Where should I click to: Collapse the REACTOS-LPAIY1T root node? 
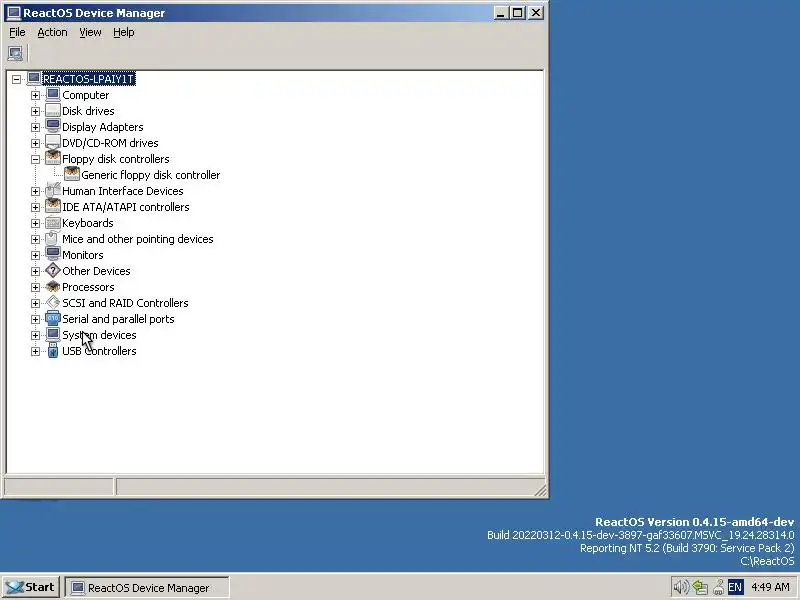coord(16,79)
